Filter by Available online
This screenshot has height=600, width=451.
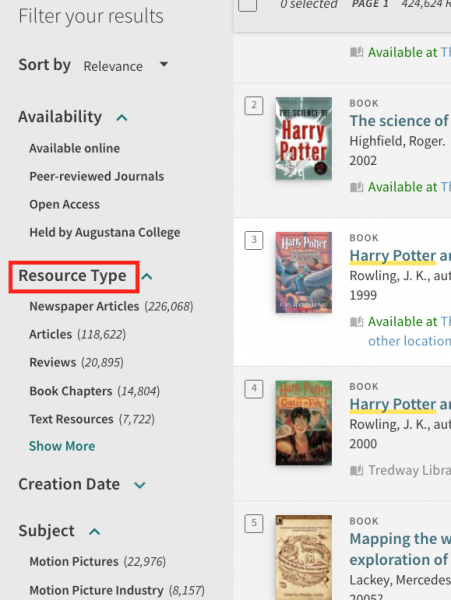[75, 148]
